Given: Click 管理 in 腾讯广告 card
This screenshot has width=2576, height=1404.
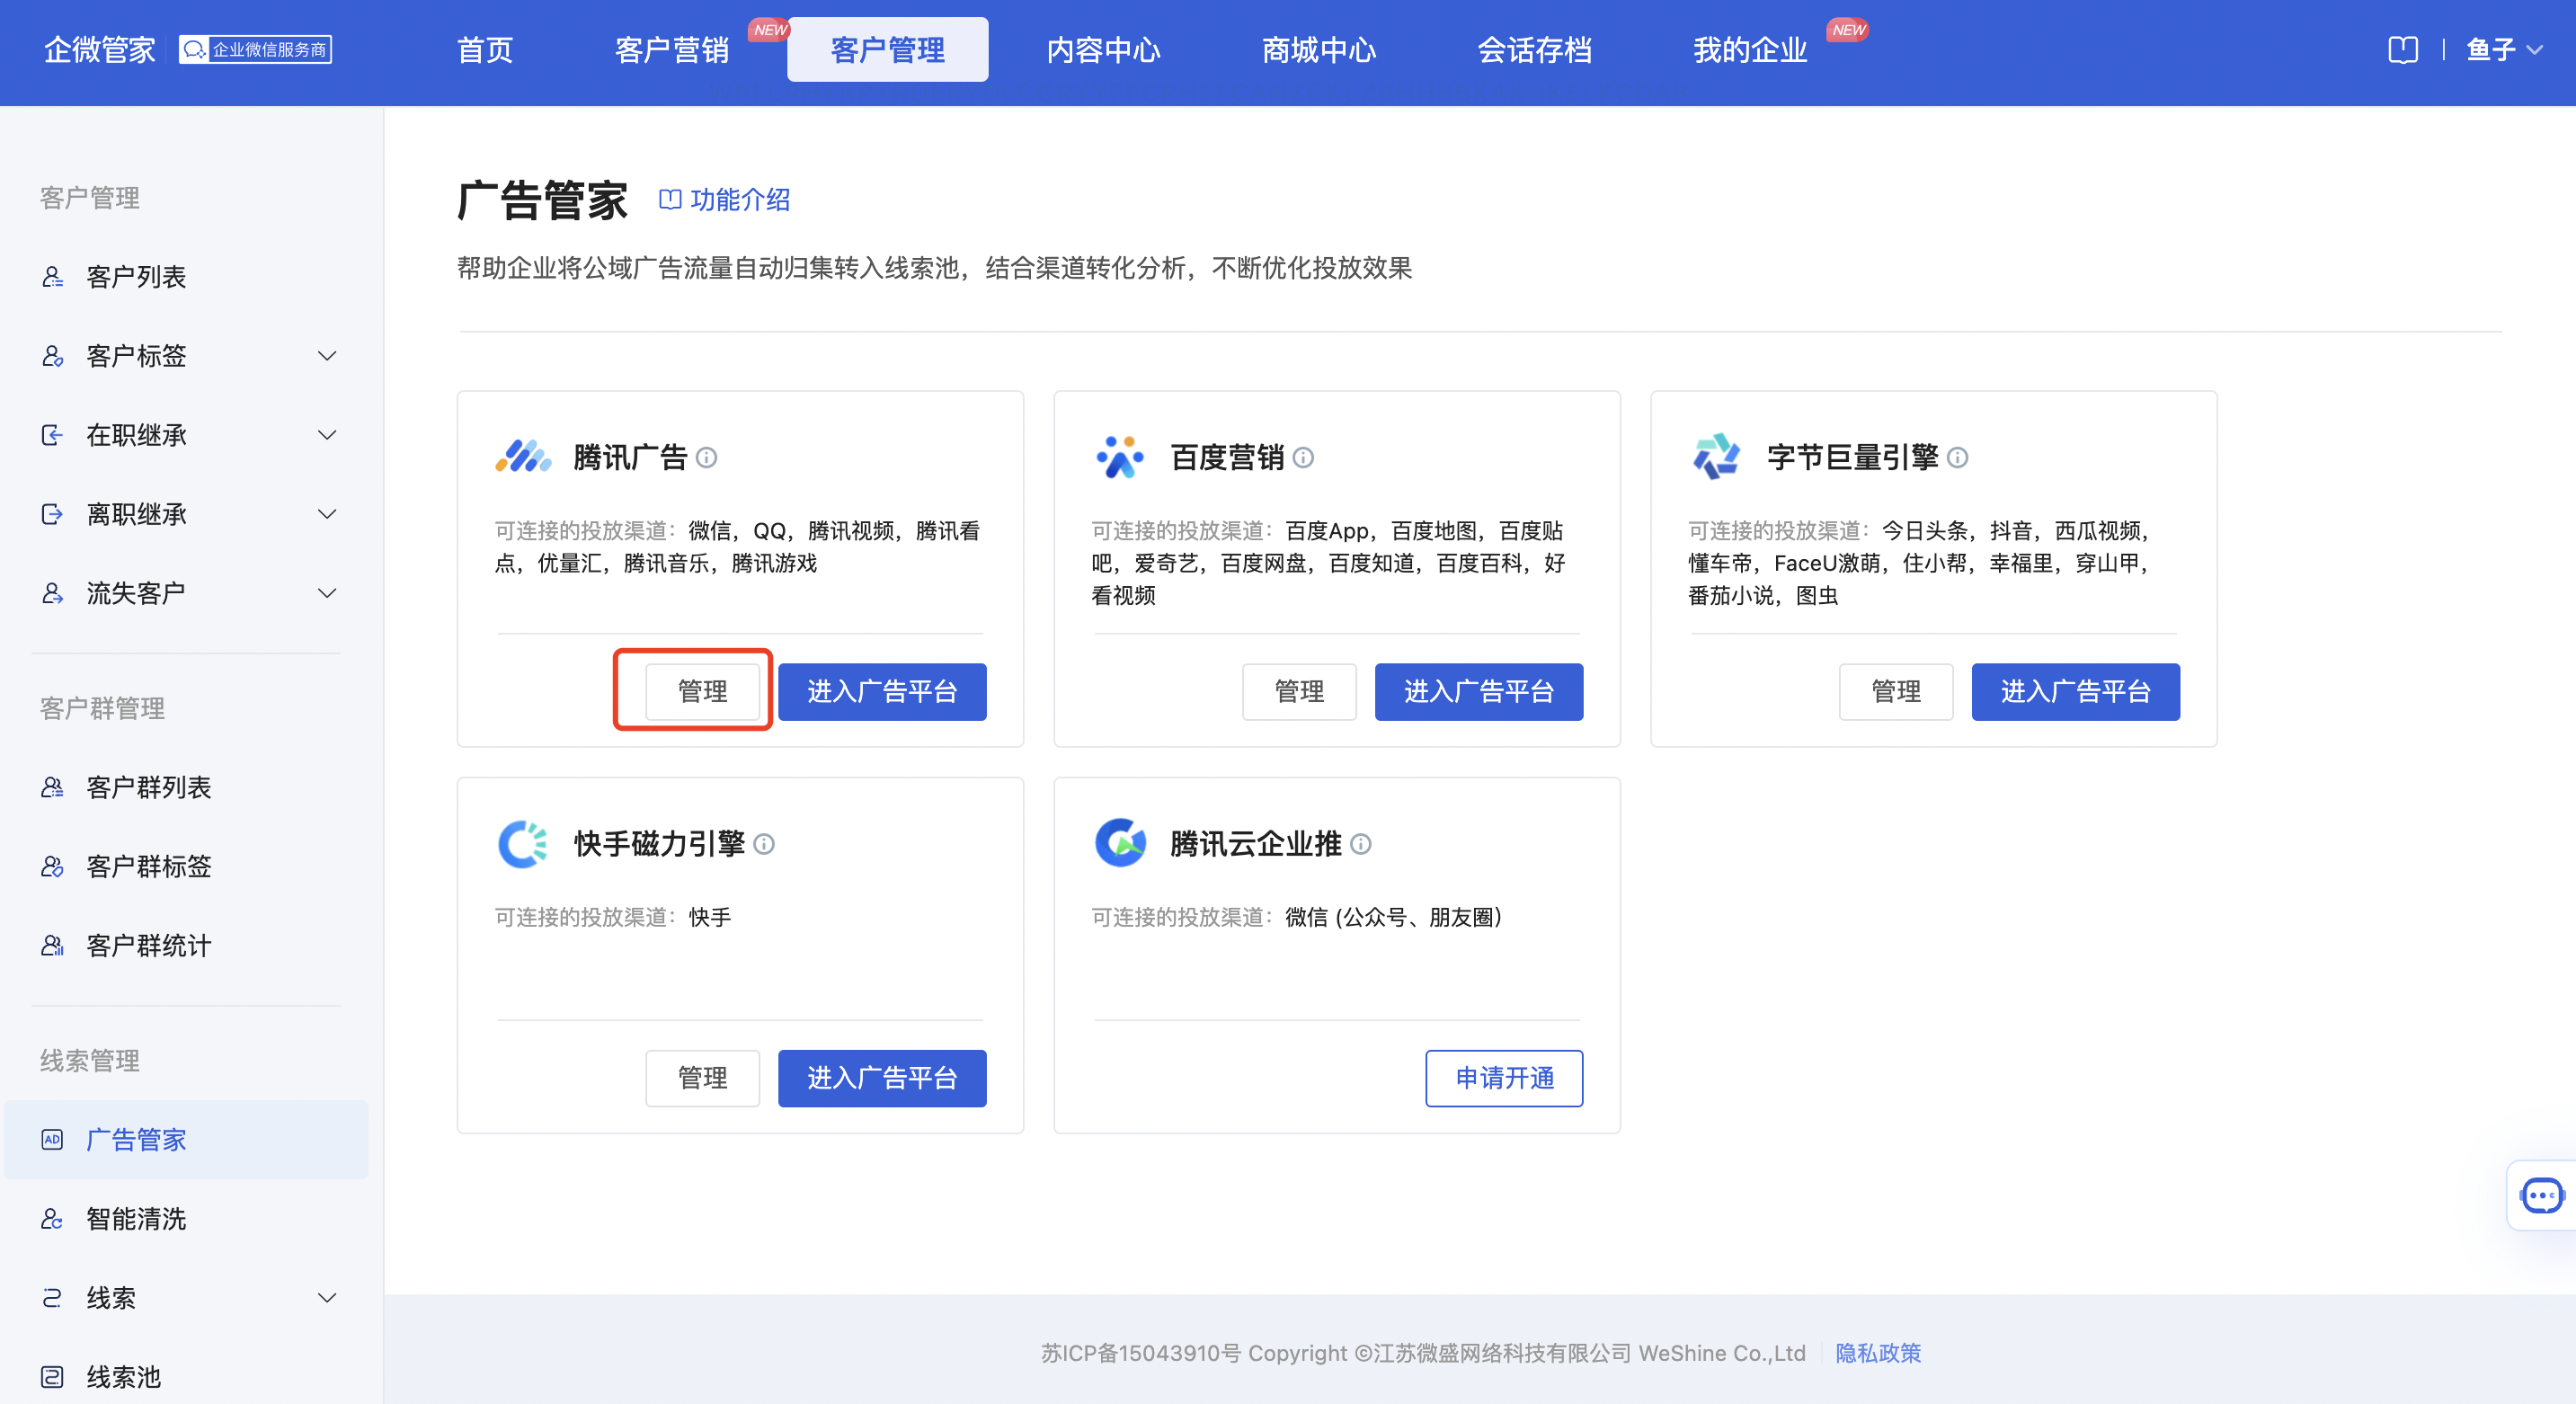Looking at the screenshot, I should [x=702, y=692].
